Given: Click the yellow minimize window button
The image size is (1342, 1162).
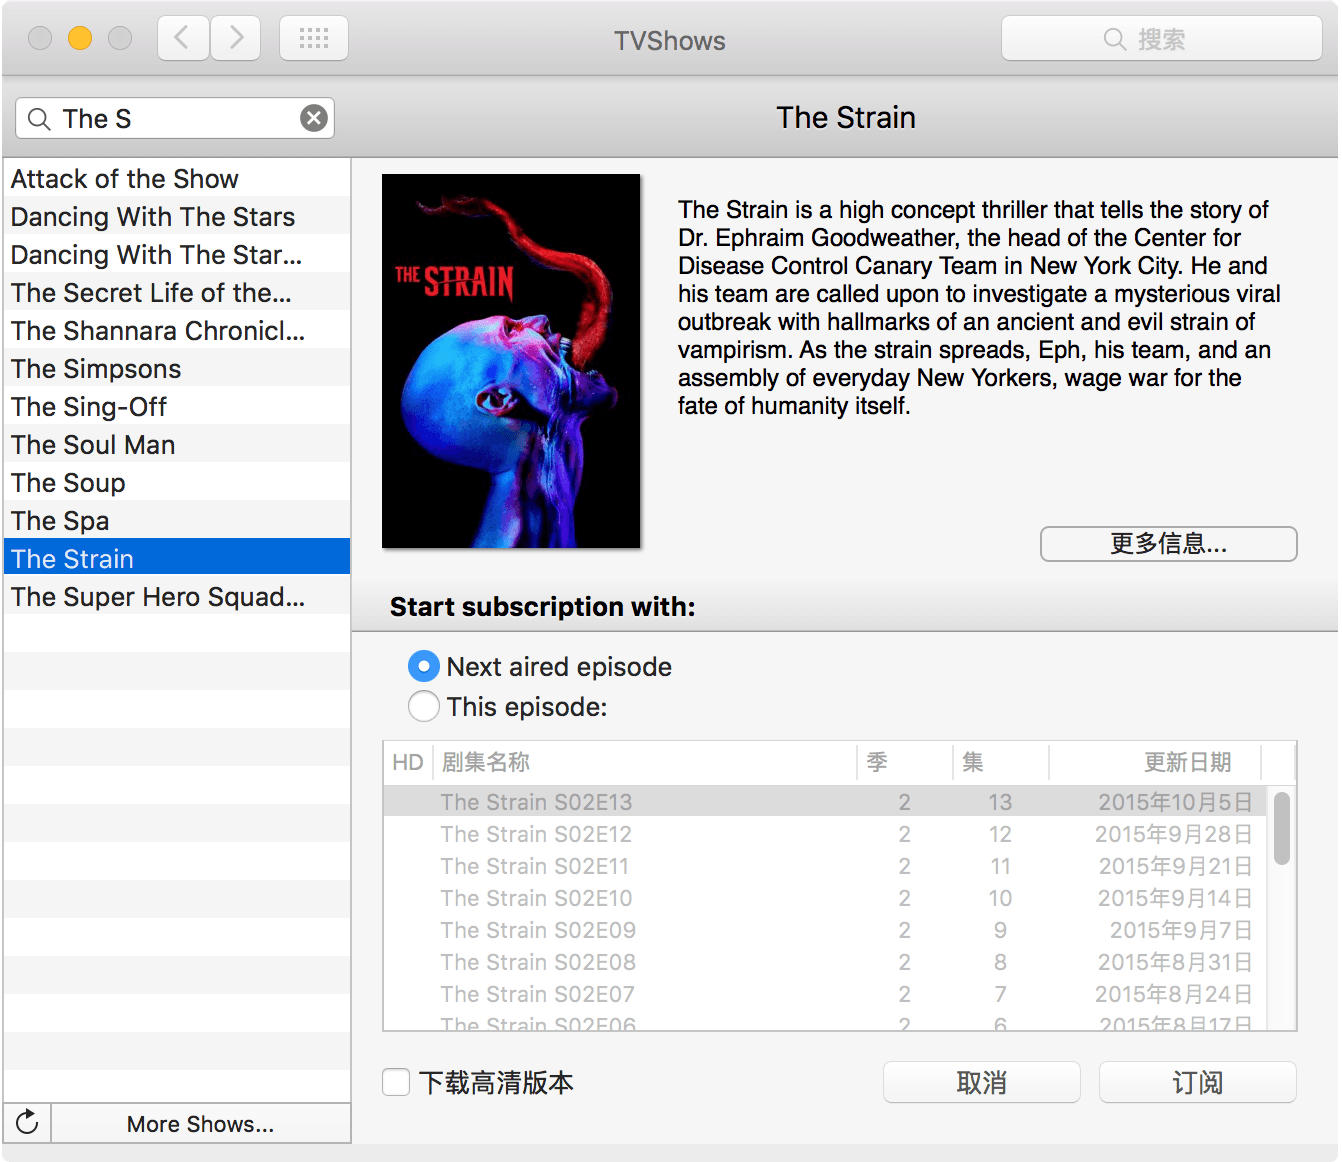Looking at the screenshot, I should pos(80,38).
